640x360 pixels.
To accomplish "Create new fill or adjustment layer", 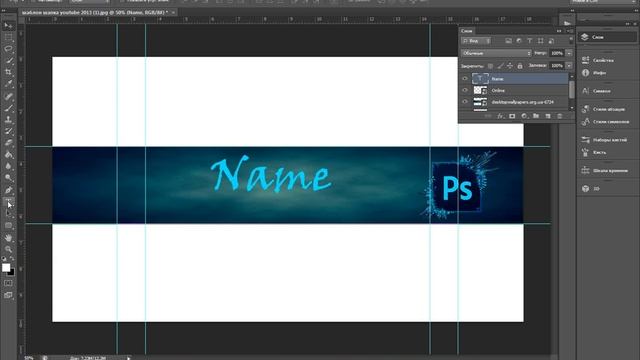I will click(x=524, y=116).
